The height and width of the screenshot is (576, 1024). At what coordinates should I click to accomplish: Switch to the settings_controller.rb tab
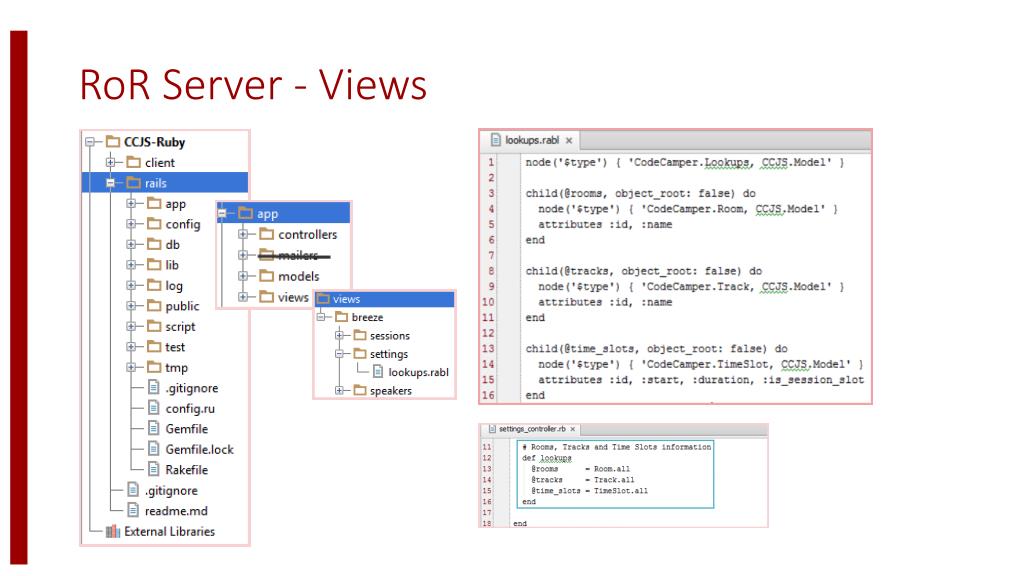(x=532, y=429)
